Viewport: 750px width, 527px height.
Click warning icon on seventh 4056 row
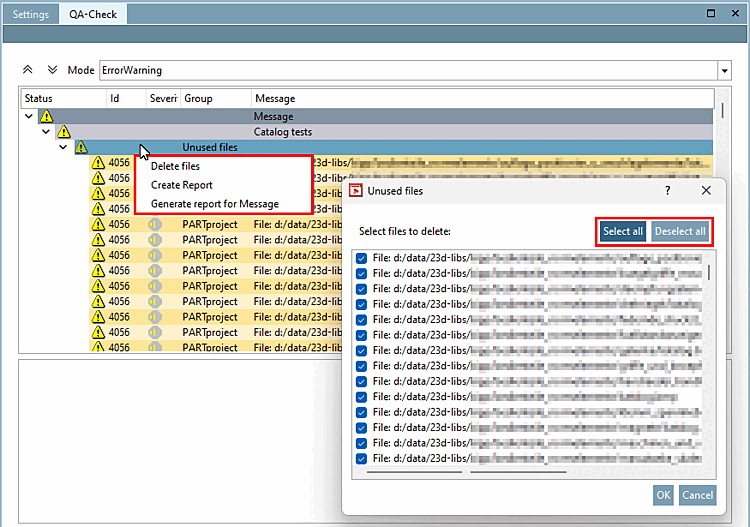tap(98, 255)
